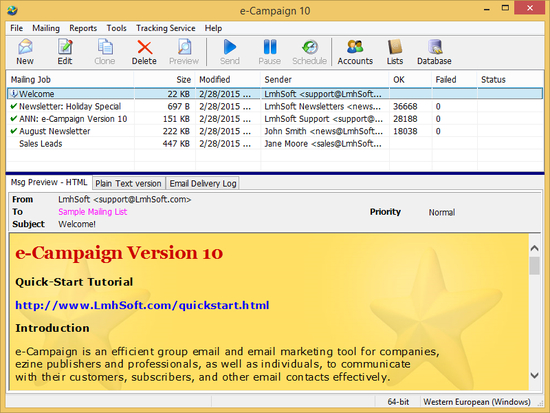
Task: Maximize the e-Campaign window
Action: pos(505,8)
